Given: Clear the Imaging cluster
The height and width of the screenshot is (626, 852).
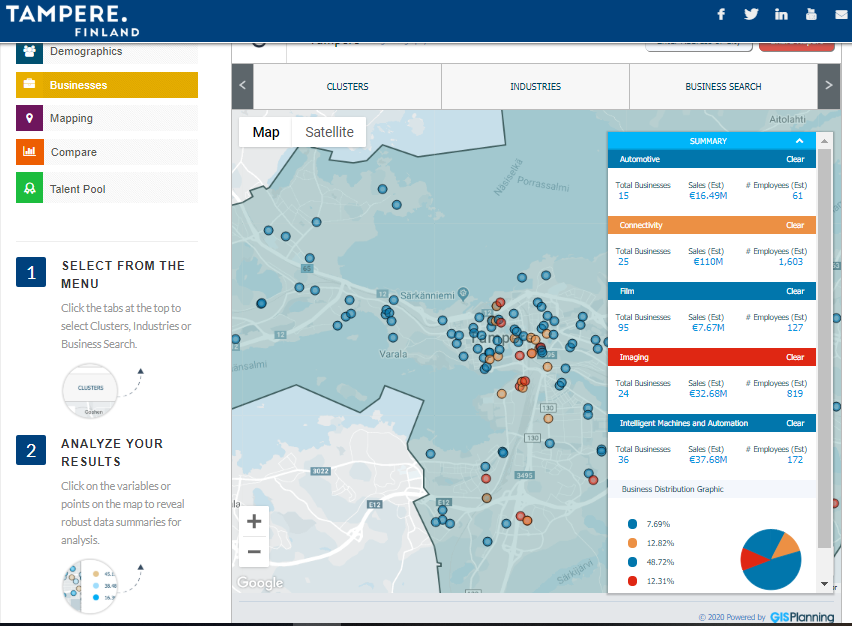Looking at the screenshot, I should (x=795, y=357).
